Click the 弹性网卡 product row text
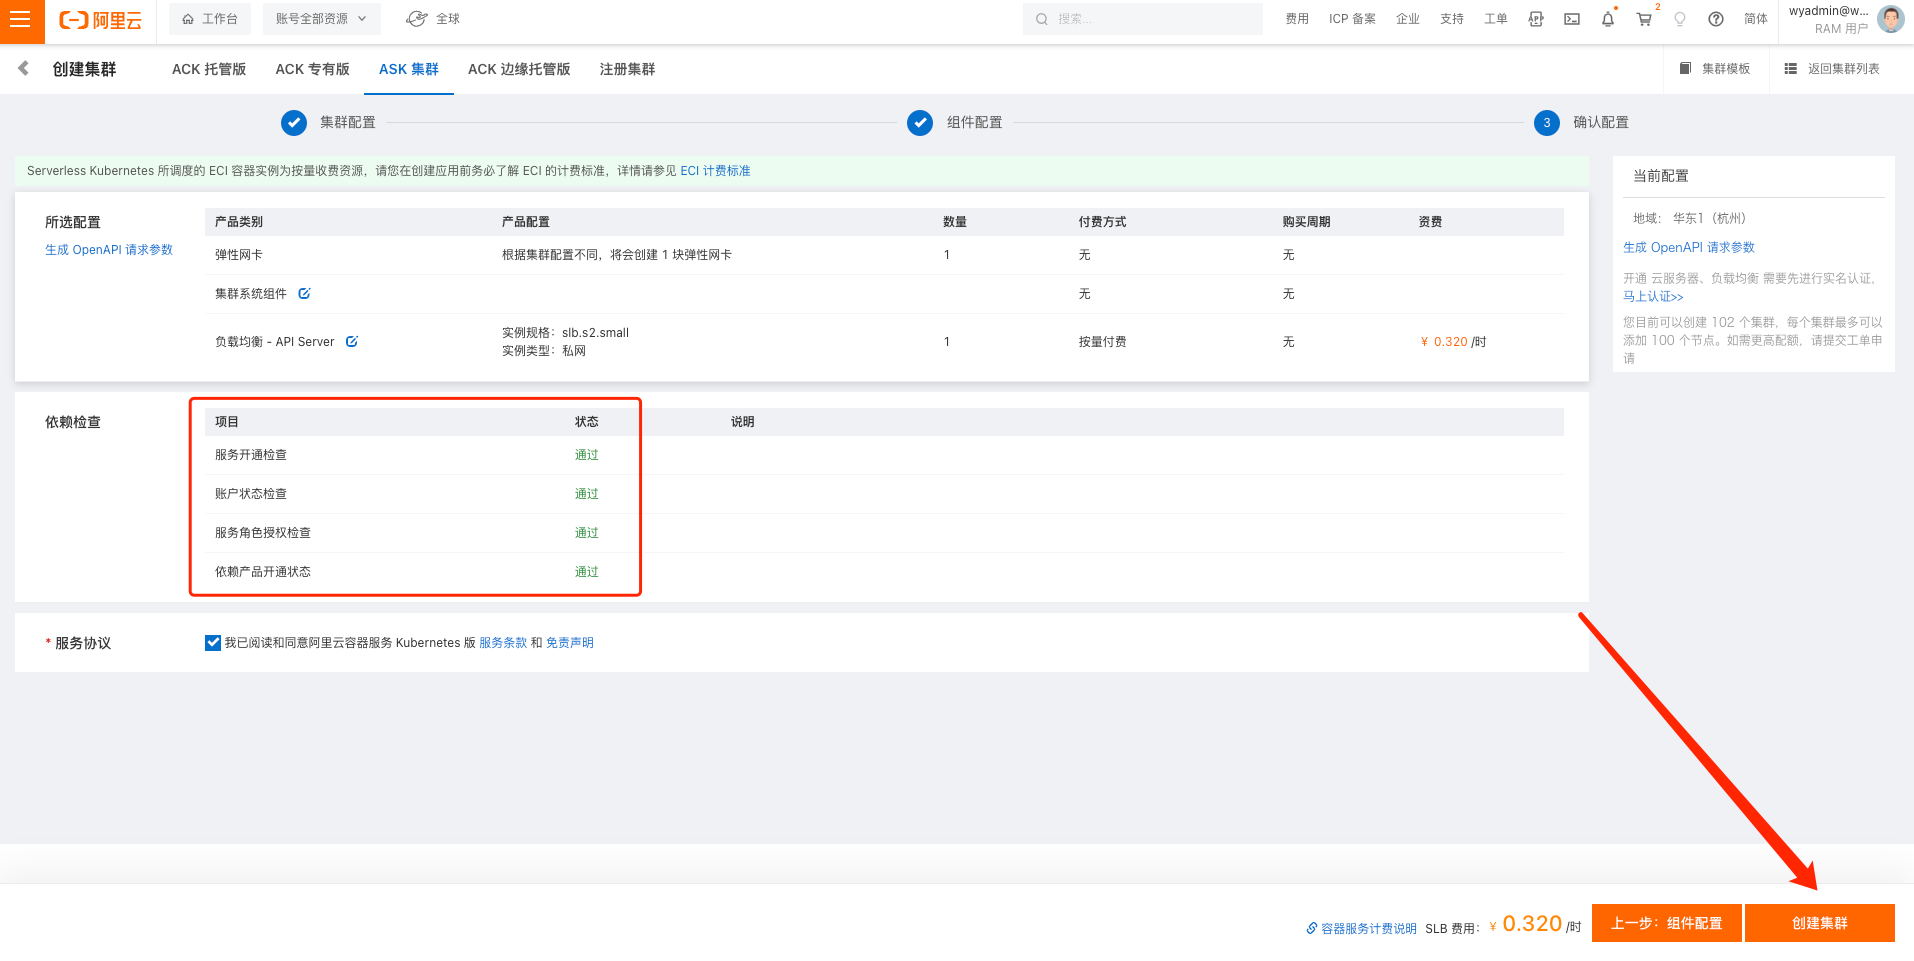This screenshot has width=1914, height=961. pos(239,255)
